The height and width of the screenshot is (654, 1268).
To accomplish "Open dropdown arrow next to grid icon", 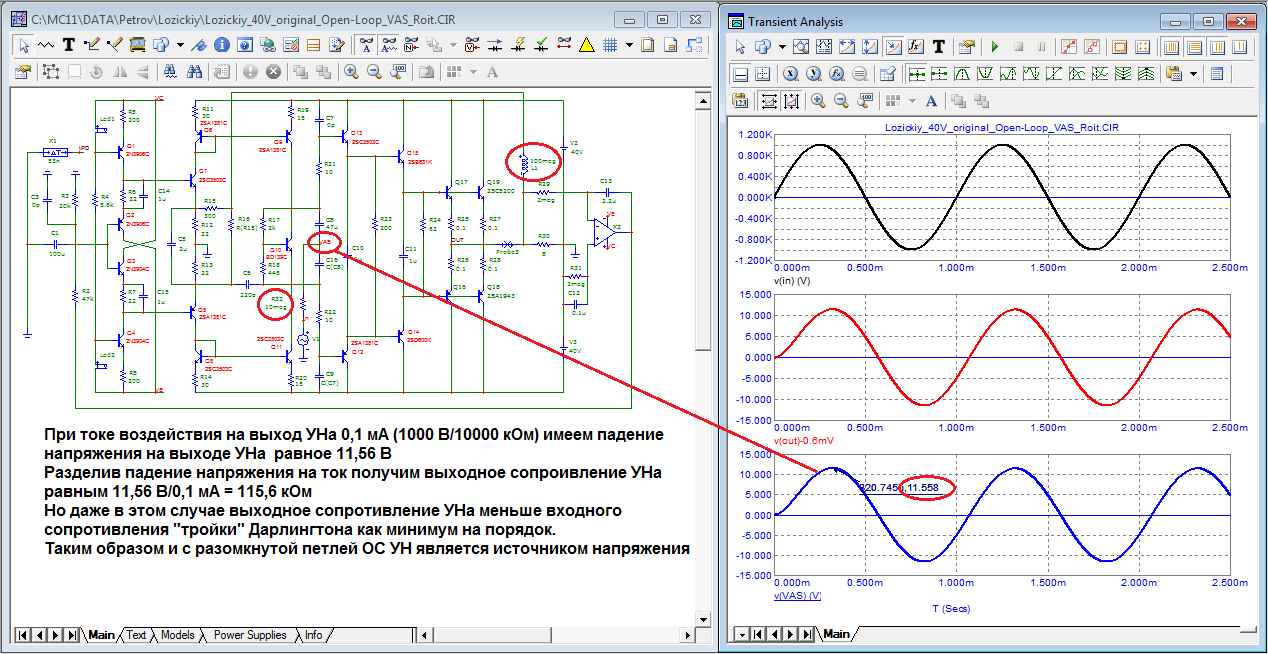I will pos(629,45).
